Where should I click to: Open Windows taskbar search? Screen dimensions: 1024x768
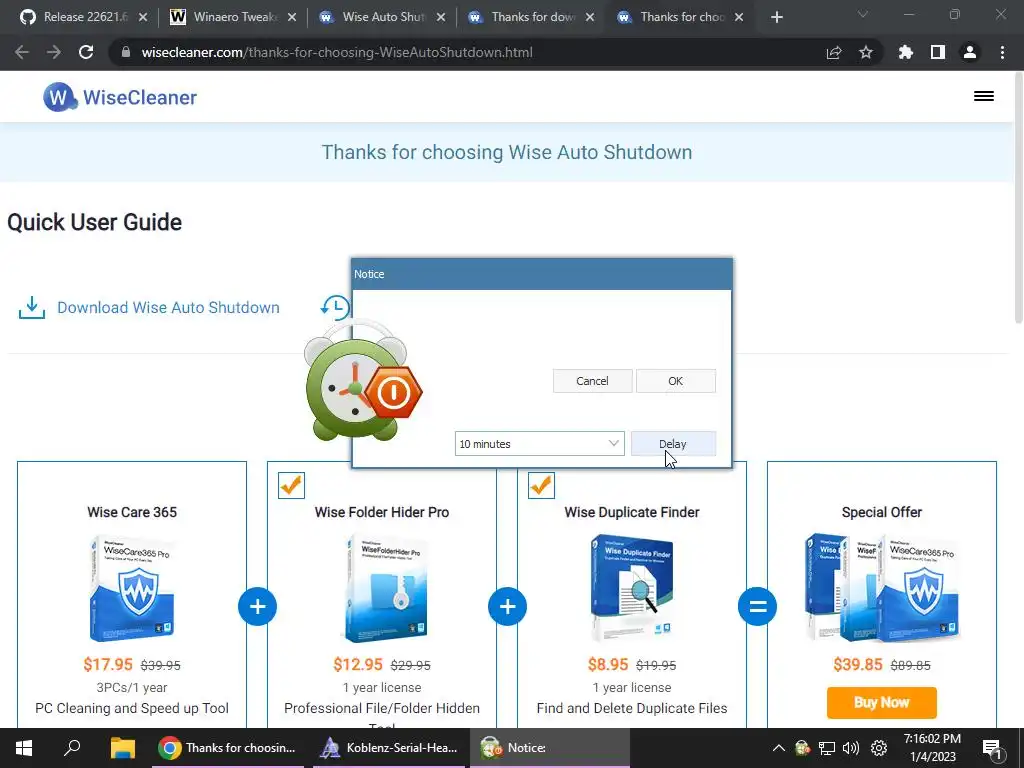coord(72,748)
